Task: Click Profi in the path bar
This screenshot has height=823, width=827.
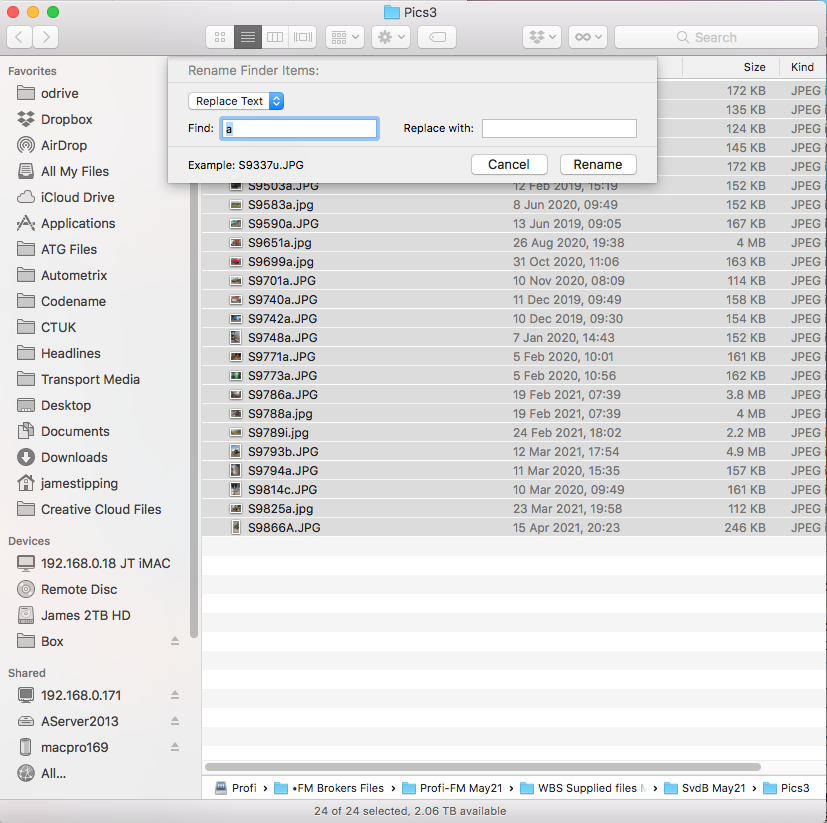Action: pos(236,788)
